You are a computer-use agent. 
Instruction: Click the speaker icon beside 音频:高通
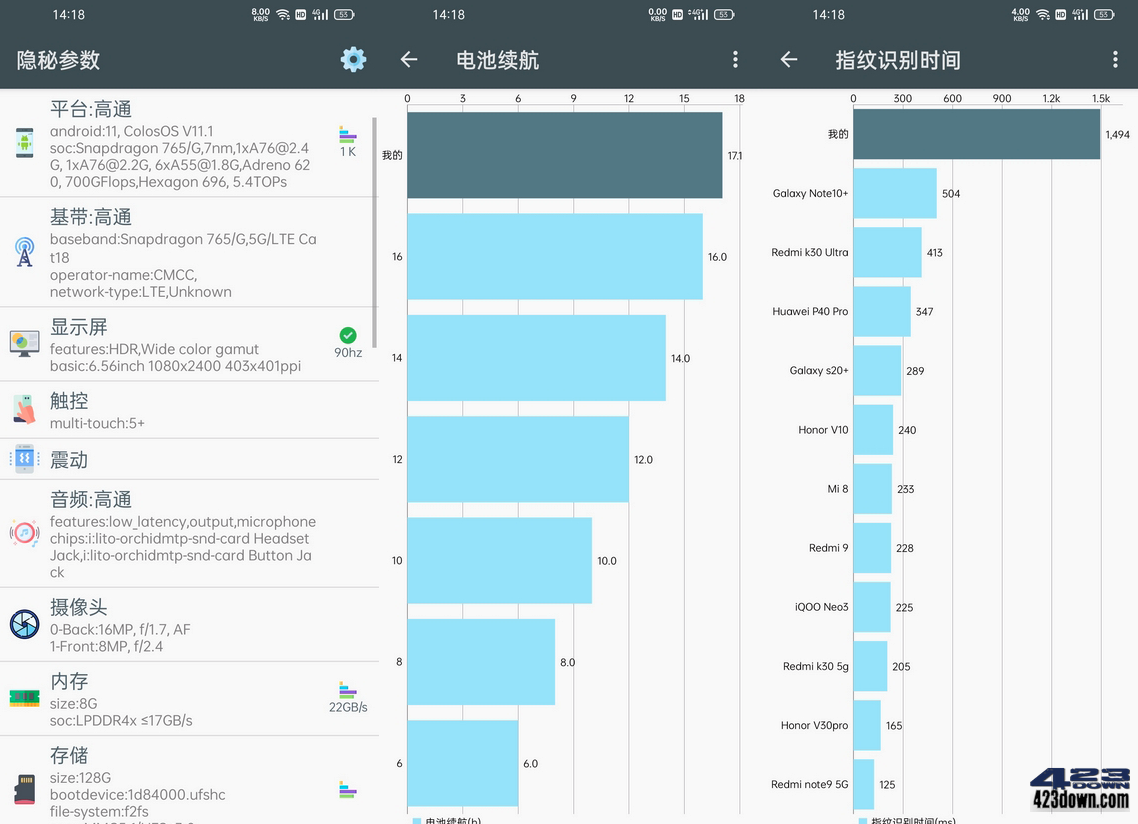click(x=24, y=533)
